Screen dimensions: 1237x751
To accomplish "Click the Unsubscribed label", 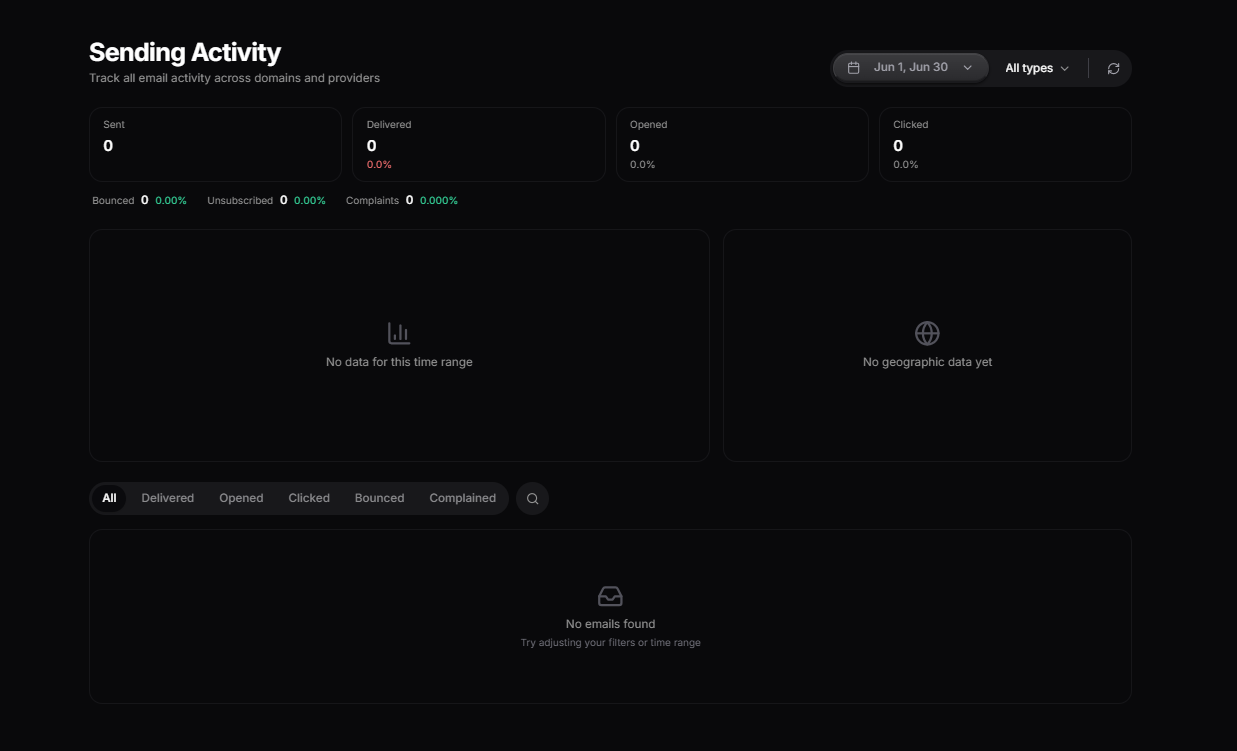I will (240, 201).
